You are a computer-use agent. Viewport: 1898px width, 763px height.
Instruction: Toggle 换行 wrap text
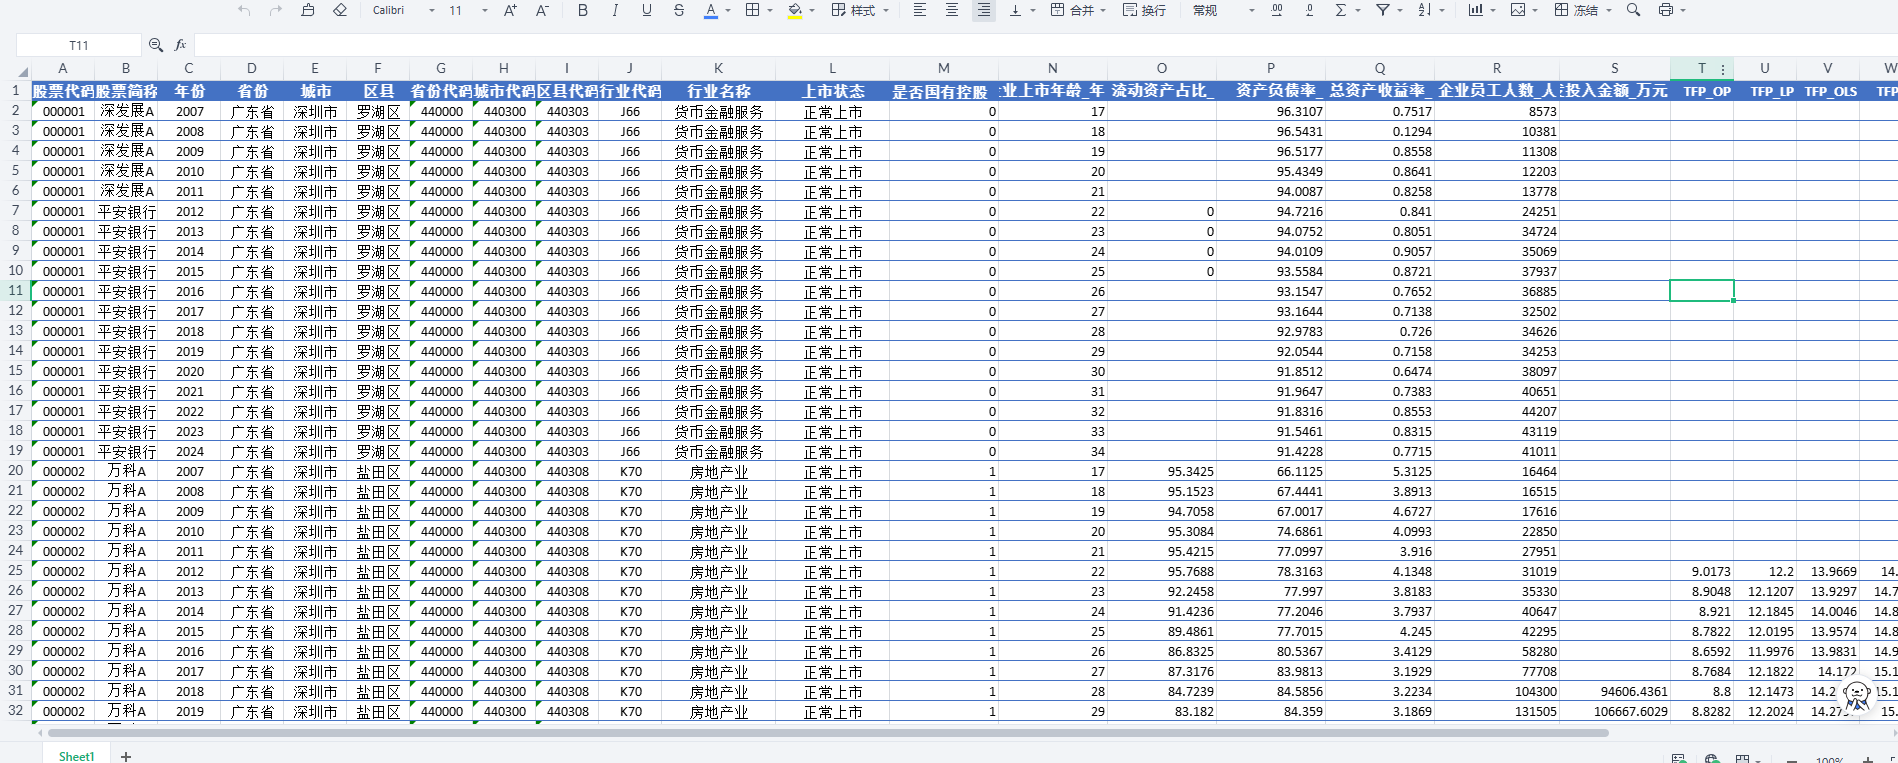tap(1144, 10)
